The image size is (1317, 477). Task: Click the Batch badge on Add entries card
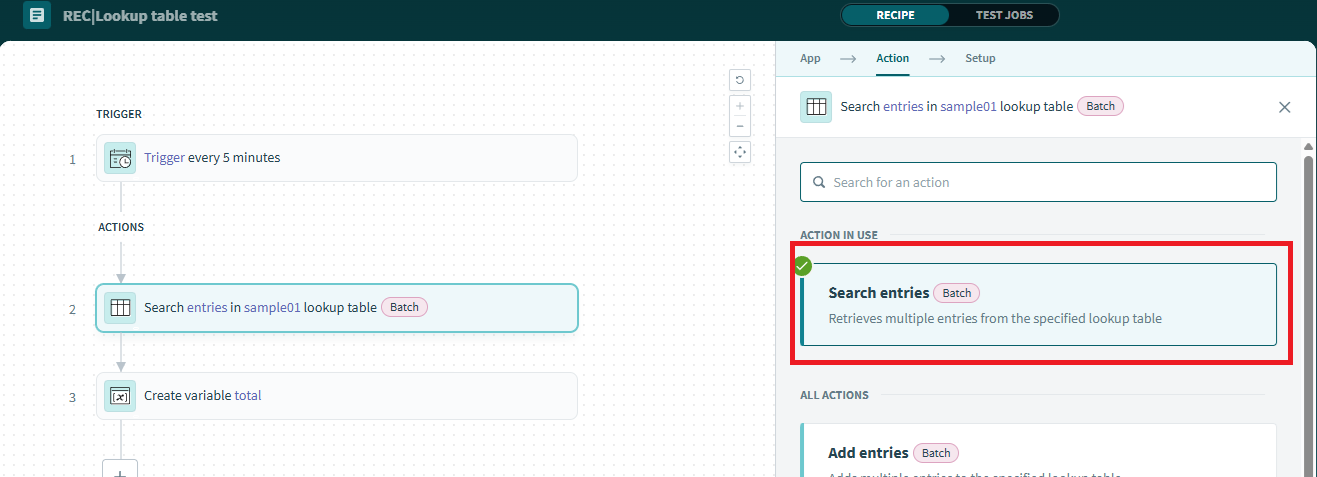936,453
